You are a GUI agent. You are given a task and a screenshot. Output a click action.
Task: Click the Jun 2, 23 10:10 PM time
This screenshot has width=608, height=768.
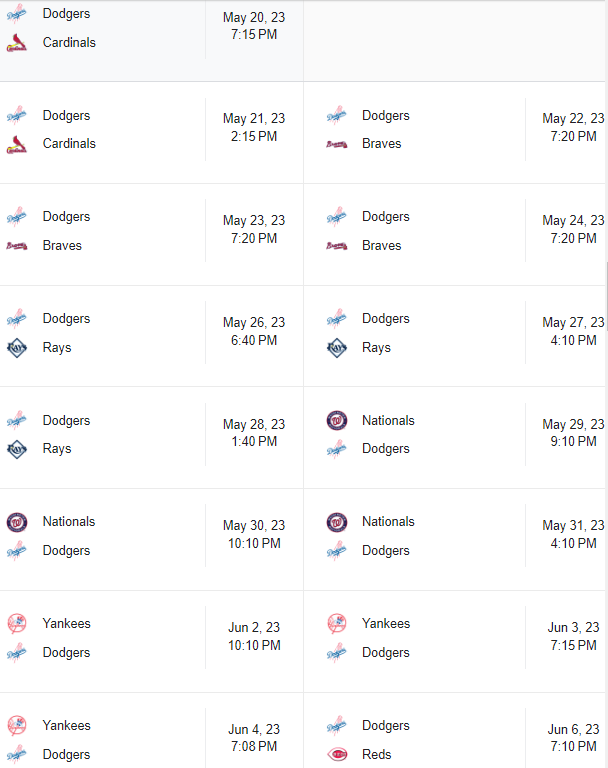coord(254,637)
